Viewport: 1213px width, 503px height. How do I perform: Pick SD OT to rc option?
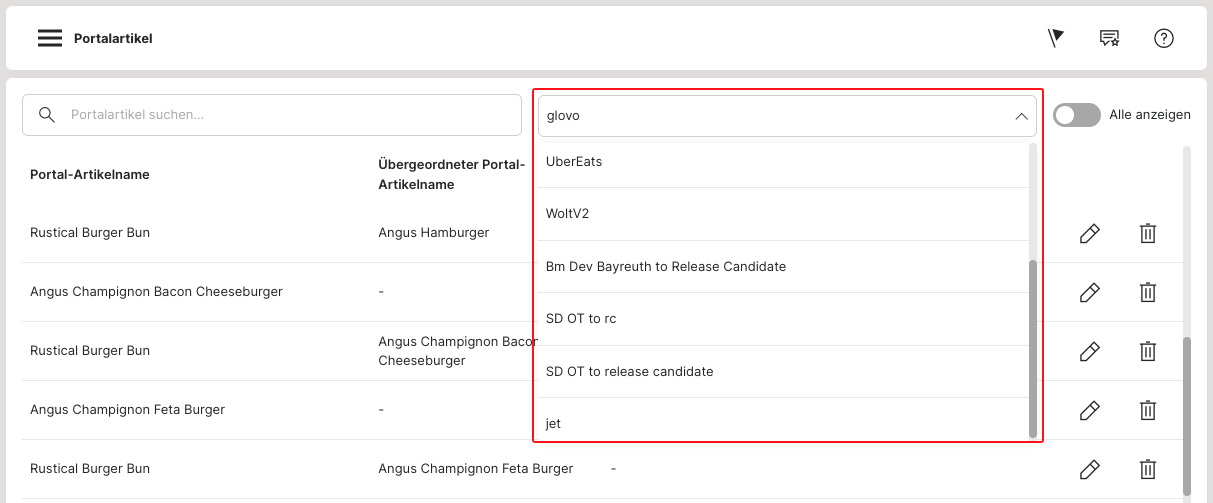coord(581,319)
